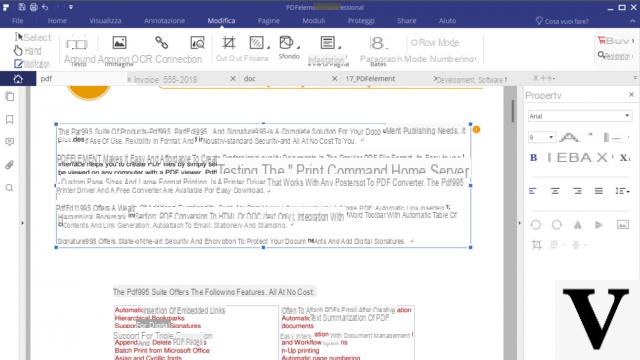Screen dimensions: 640x360
Task: Click the Print icon in title bar
Action: (34, 7)
